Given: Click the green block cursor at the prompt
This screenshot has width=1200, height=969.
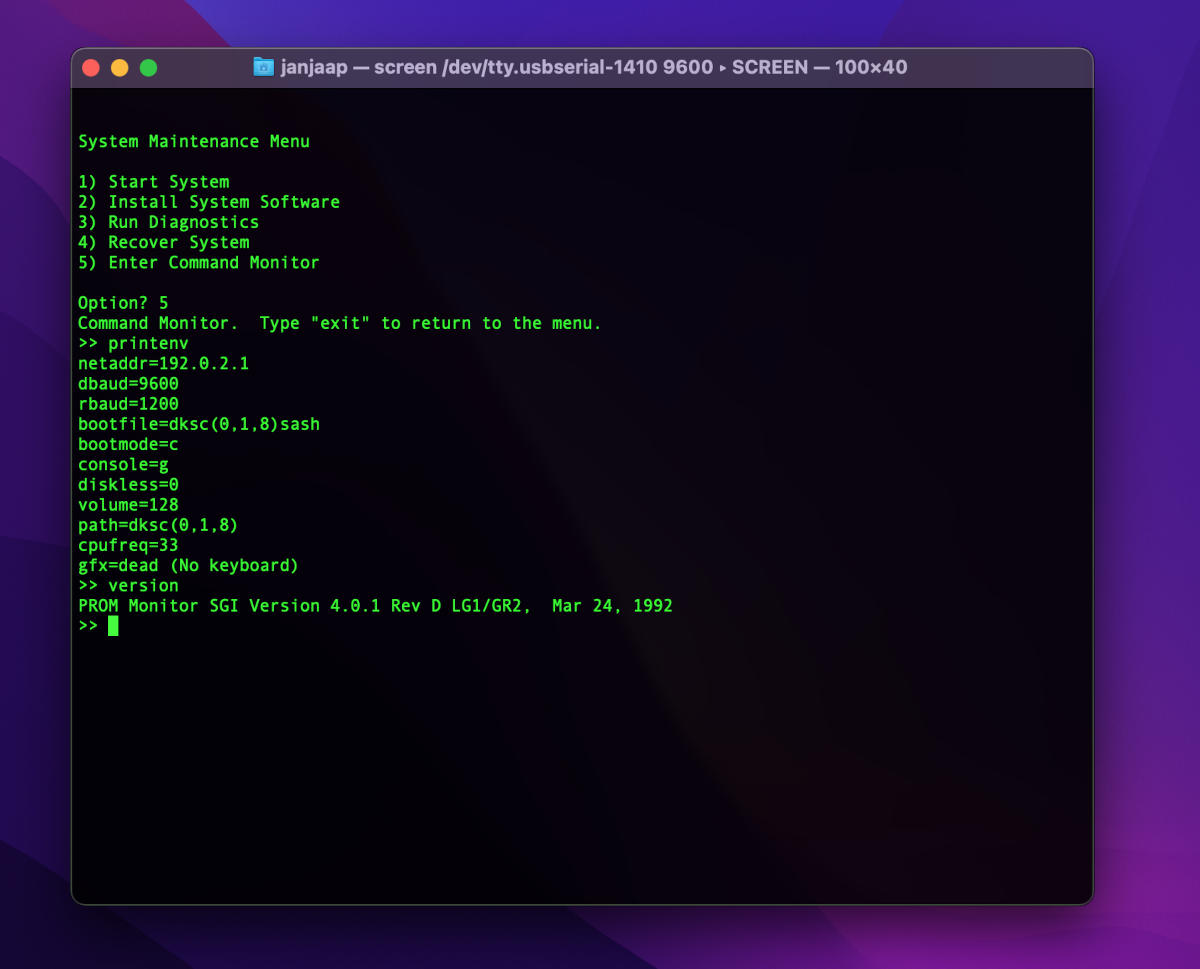Looking at the screenshot, I should tap(113, 626).
